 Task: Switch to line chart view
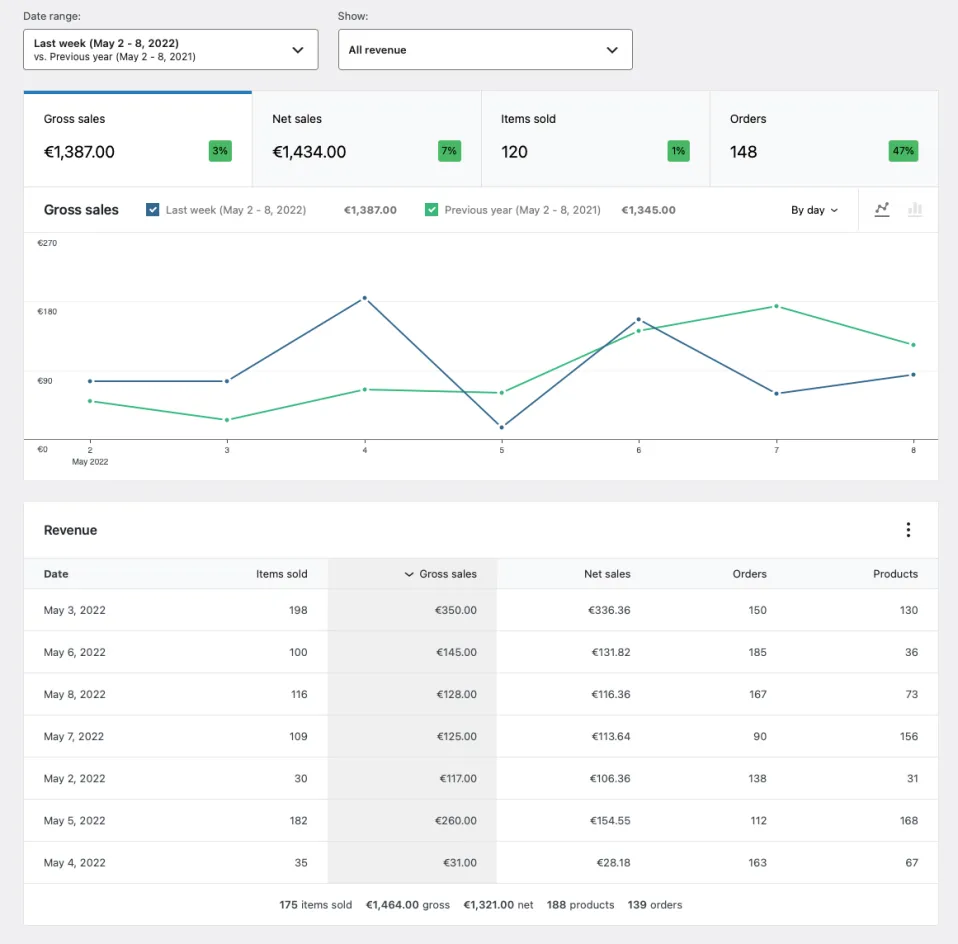882,210
